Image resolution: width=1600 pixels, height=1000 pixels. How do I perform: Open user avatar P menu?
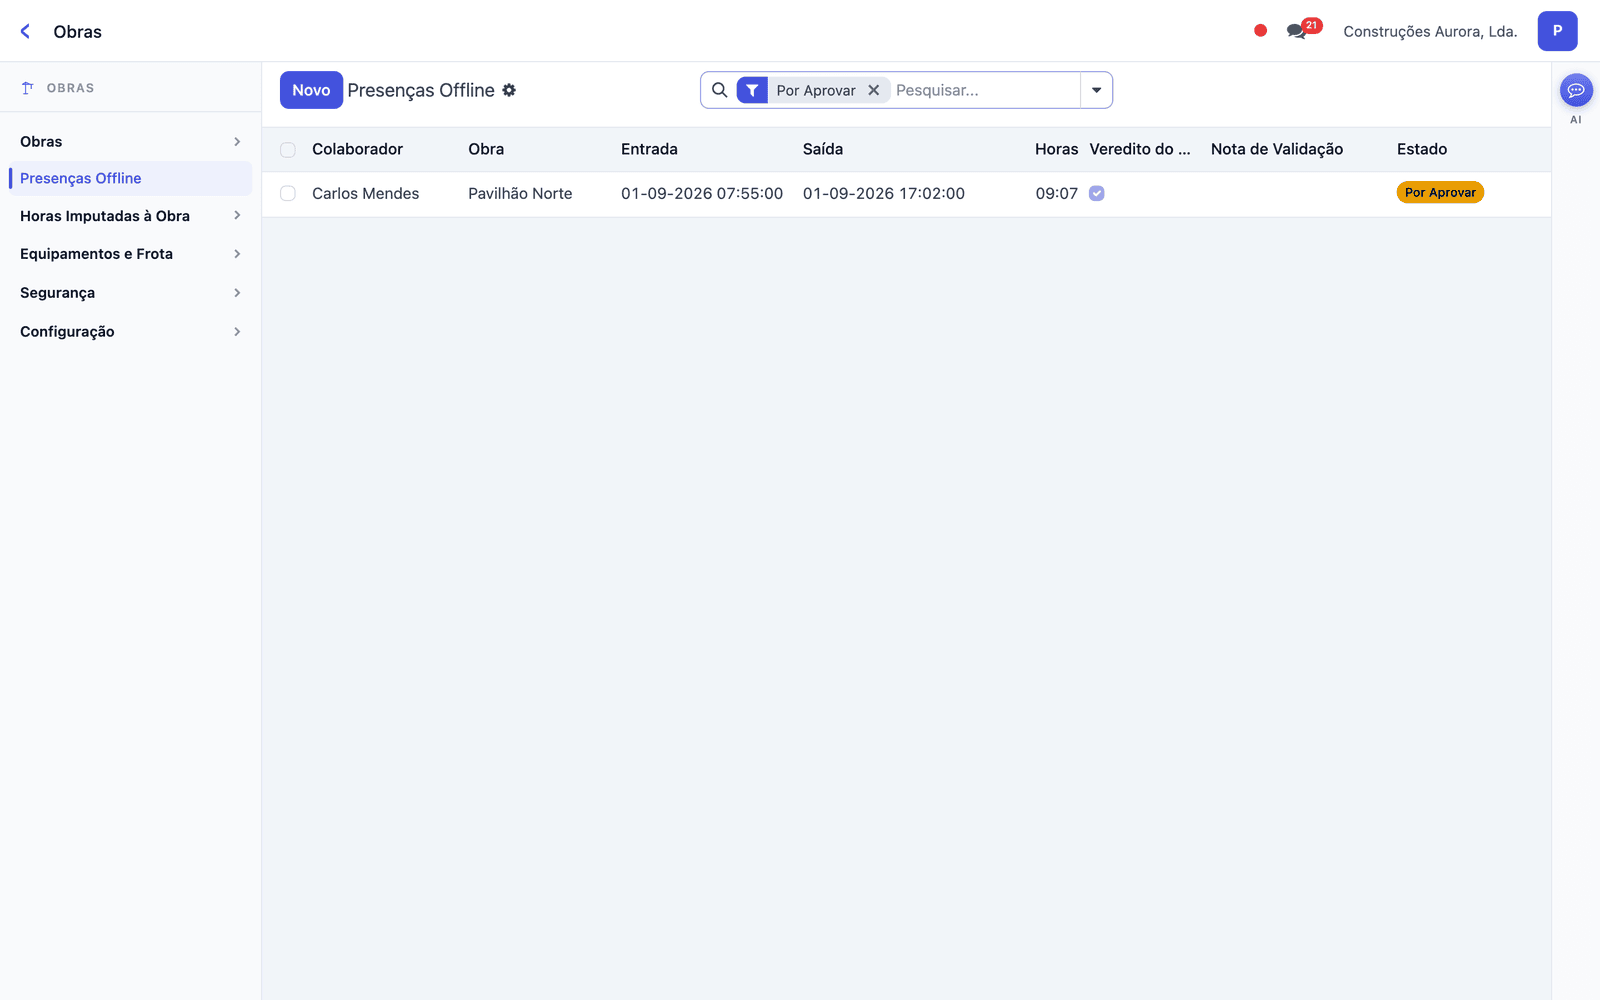tap(1557, 31)
